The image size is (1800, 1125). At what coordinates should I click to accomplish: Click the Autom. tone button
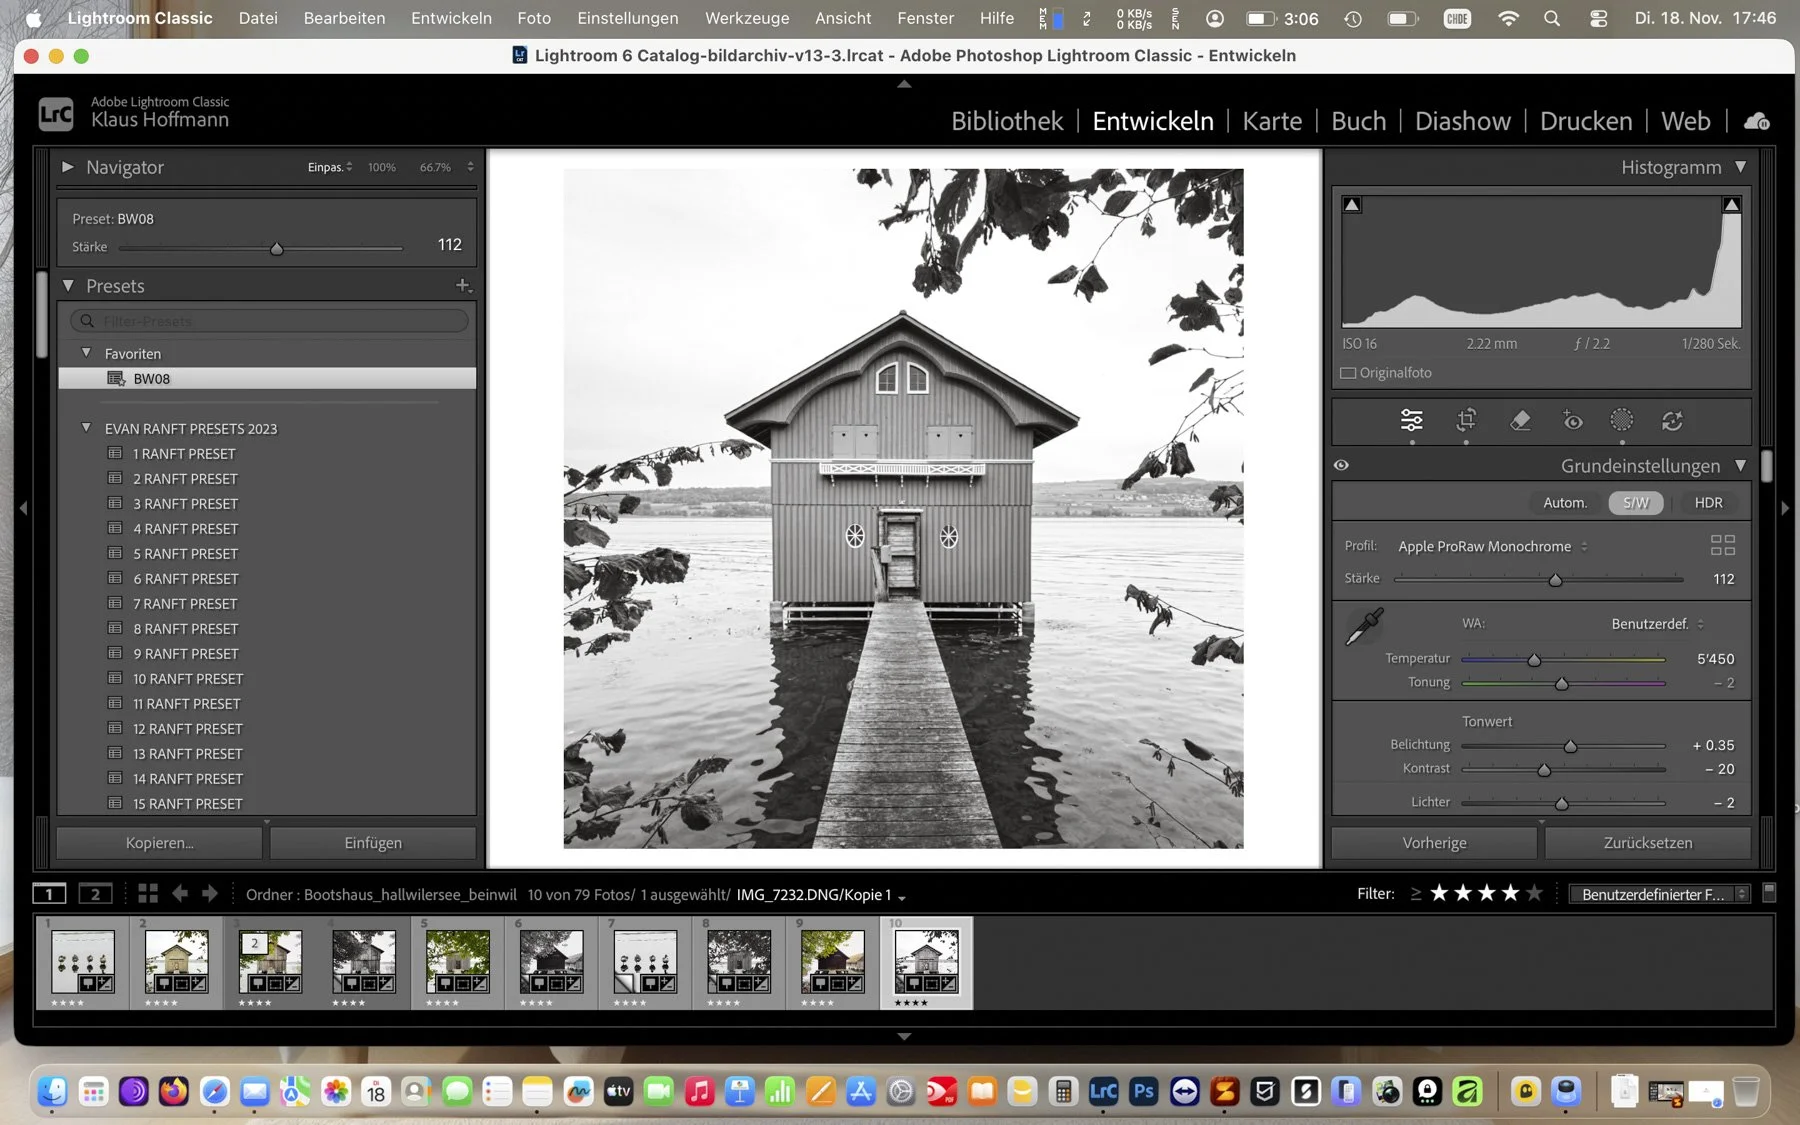(1565, 503)
